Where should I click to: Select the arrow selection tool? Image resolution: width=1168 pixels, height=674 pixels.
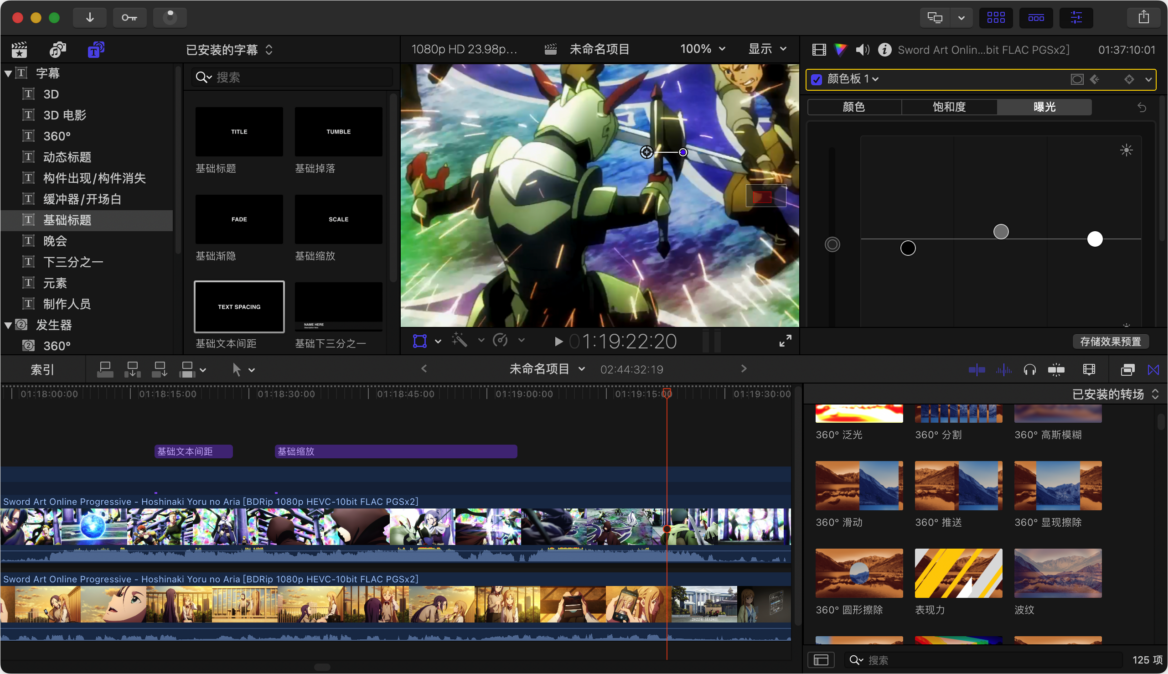(237, 369)
